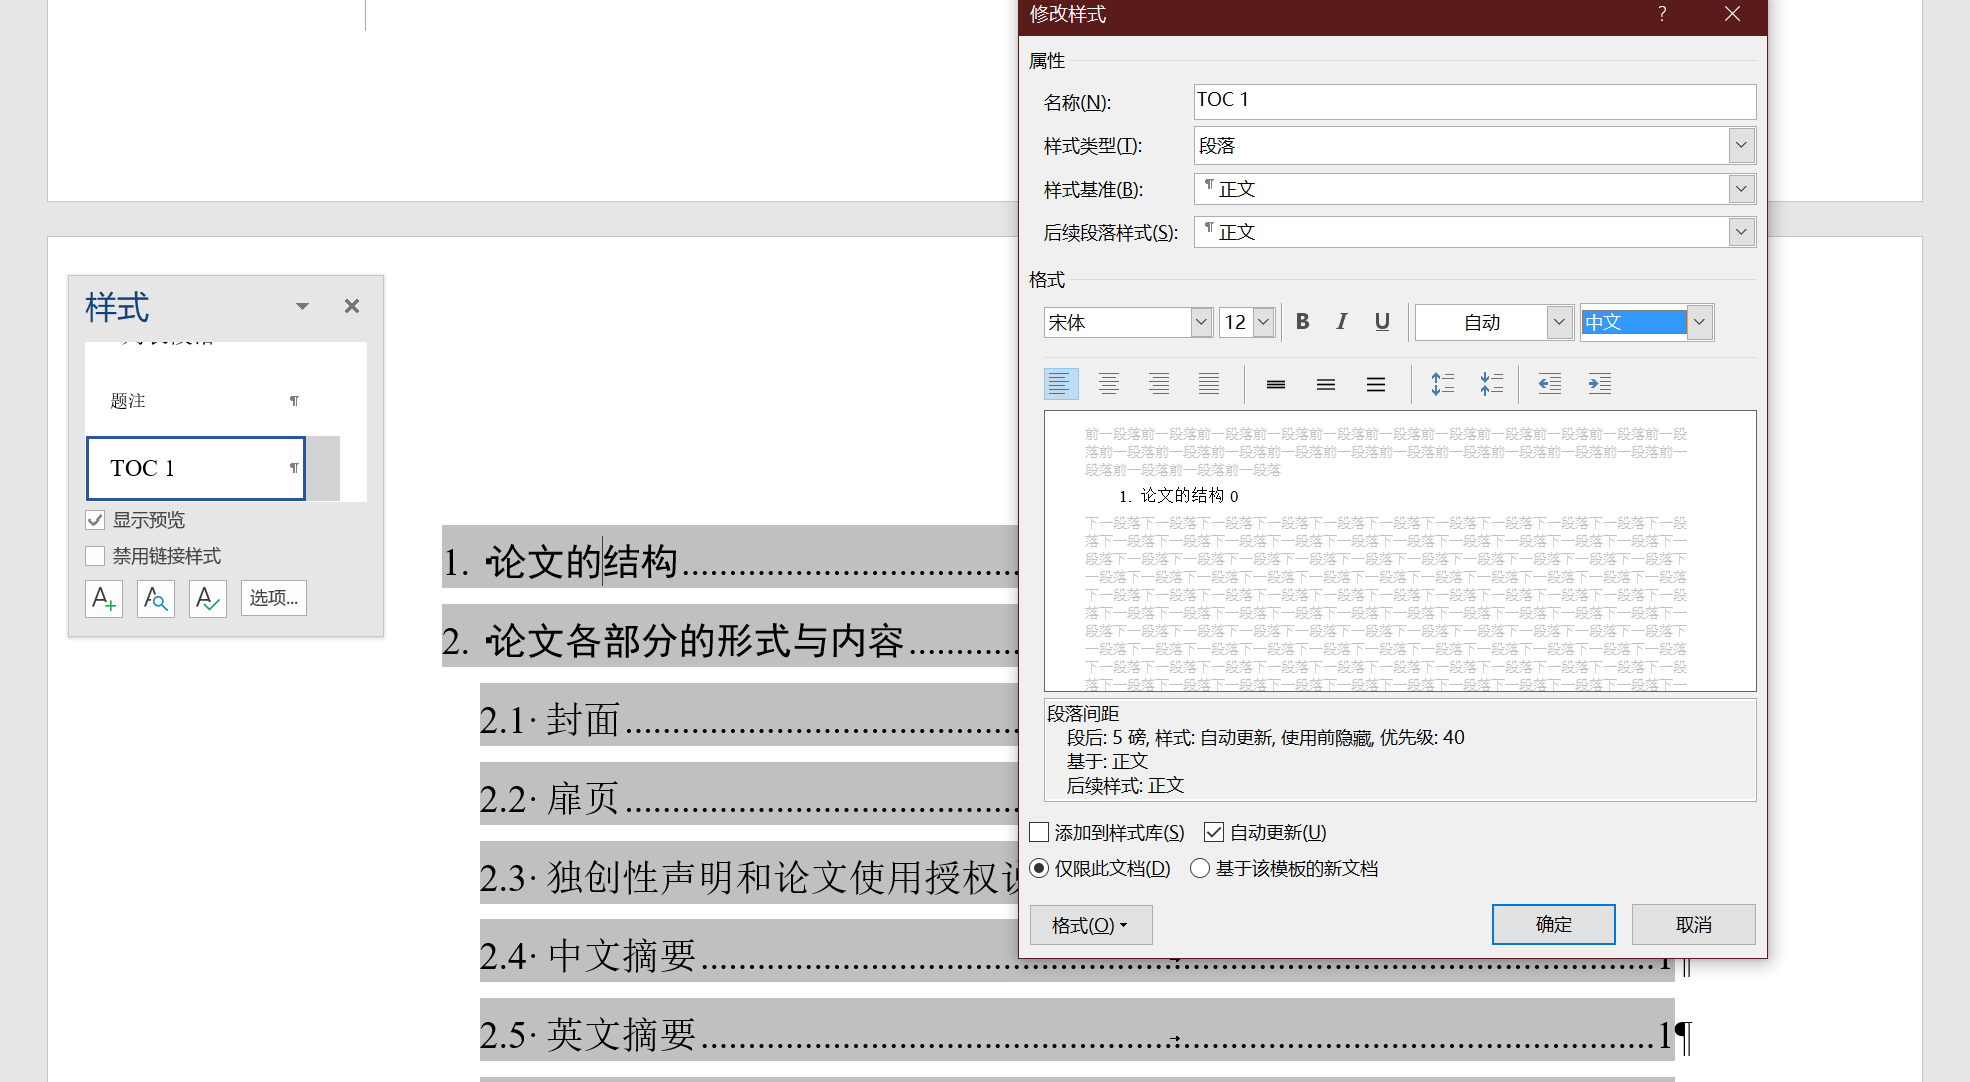Viewport: 1970px width, 1082px height.
Task: Click 确定 button to confirm changes
Action: (1553, 923)
